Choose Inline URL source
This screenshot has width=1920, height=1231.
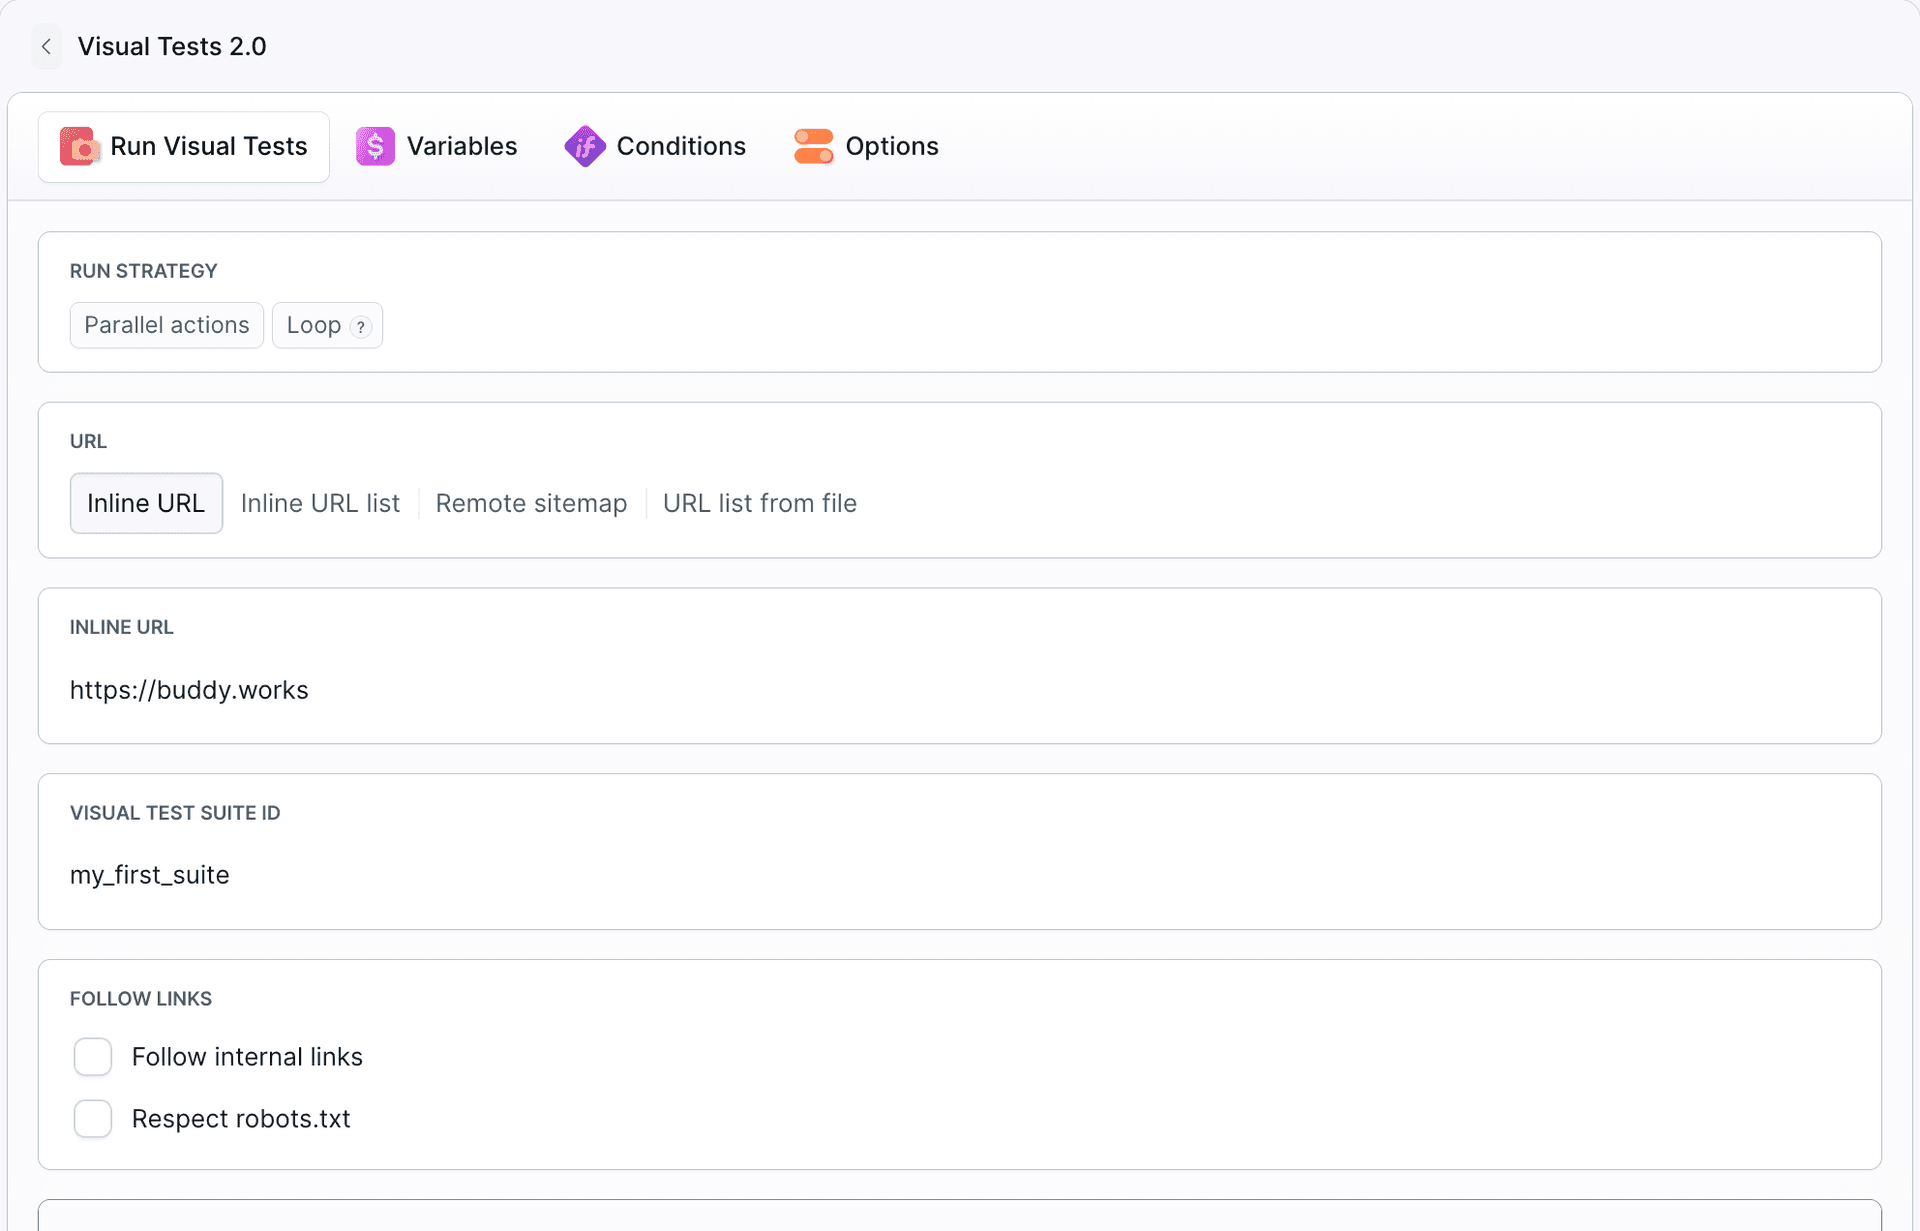[146, 503]
